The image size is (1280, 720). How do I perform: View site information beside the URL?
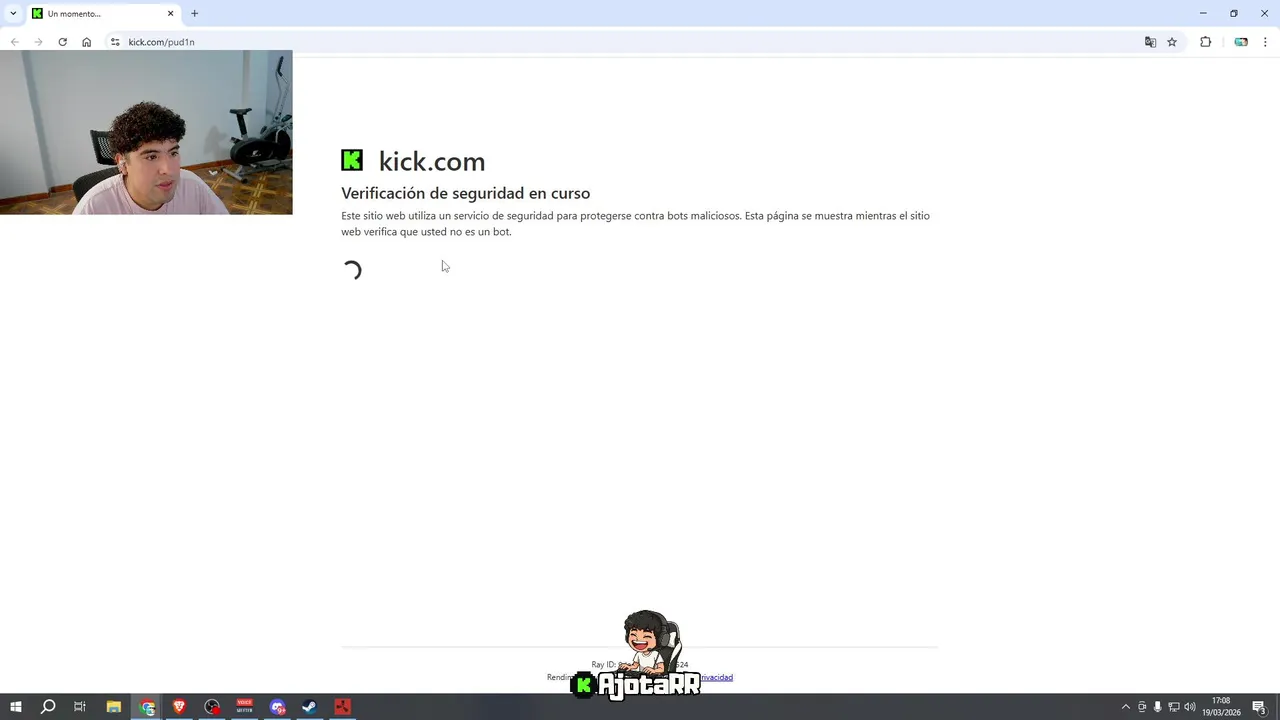[115, 42]
